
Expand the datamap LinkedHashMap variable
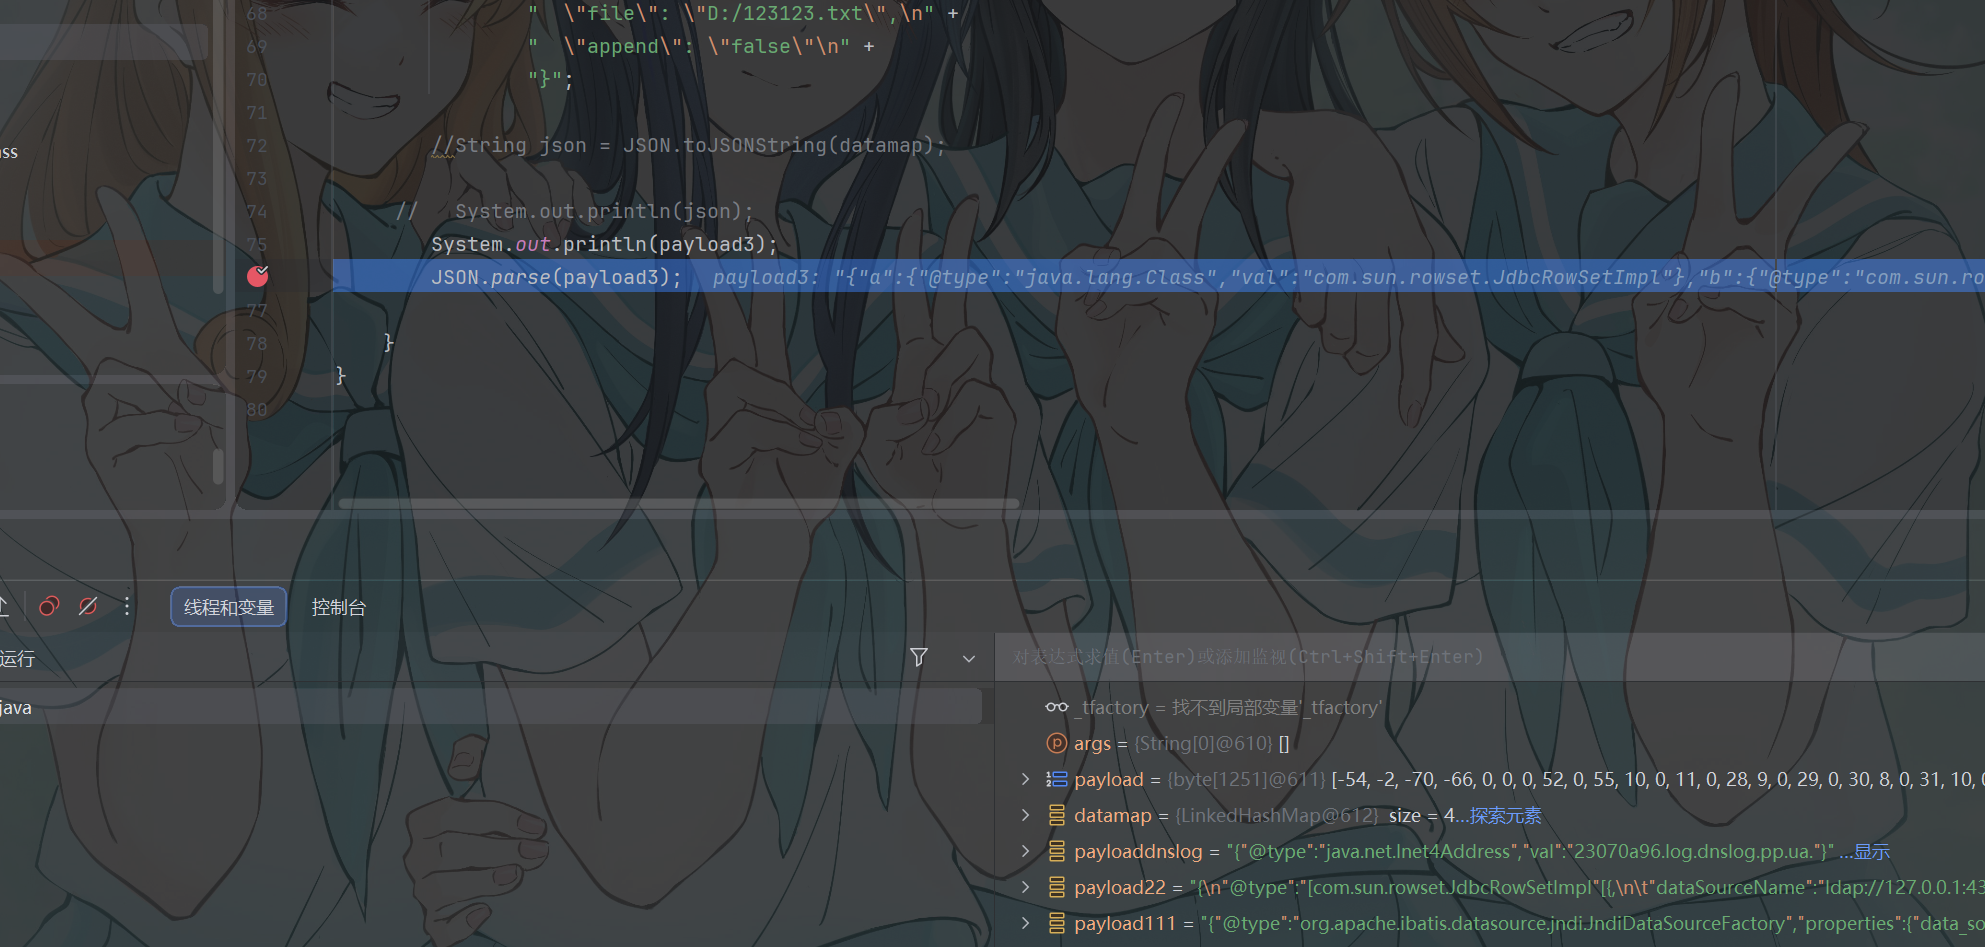pyautogui.click(x=1025, y=815)
